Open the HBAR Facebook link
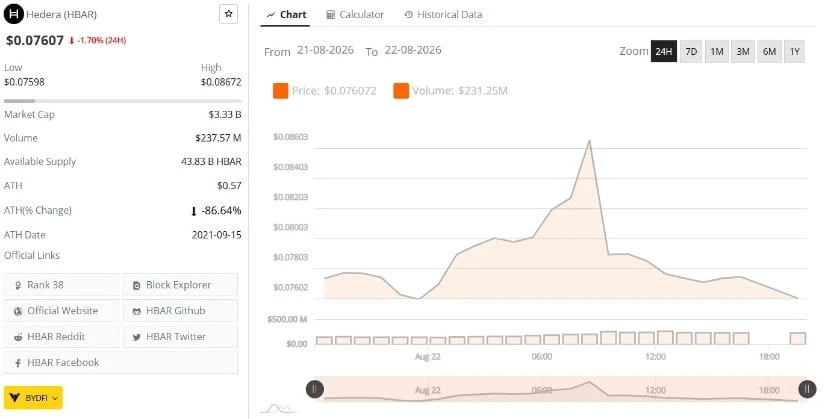 coord(120,363)
